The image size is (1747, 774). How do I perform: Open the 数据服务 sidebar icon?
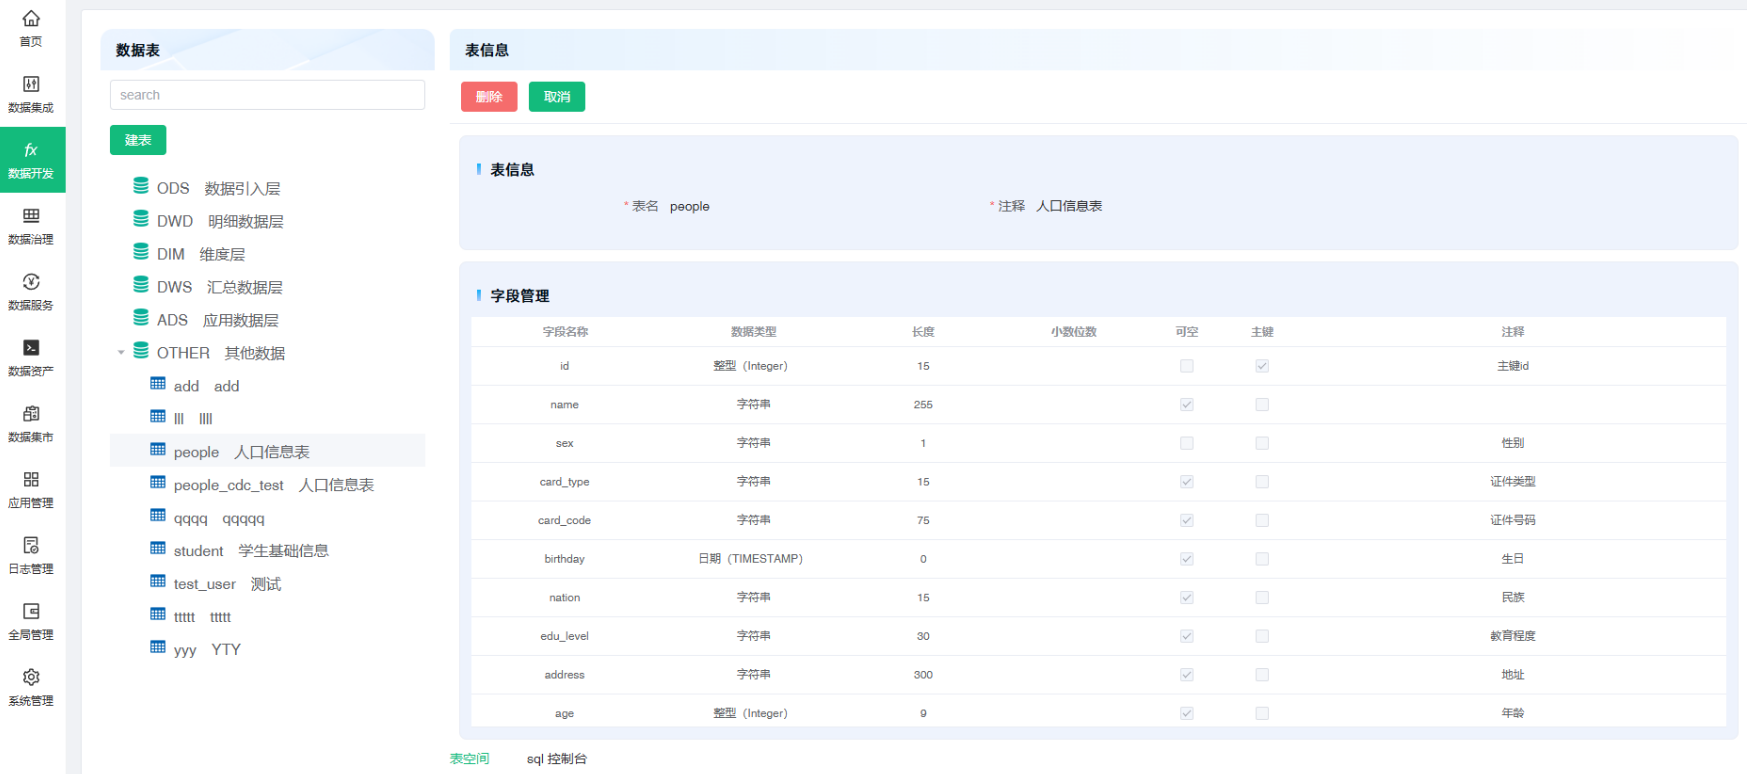pyautogui.click(x=31, y=283)
